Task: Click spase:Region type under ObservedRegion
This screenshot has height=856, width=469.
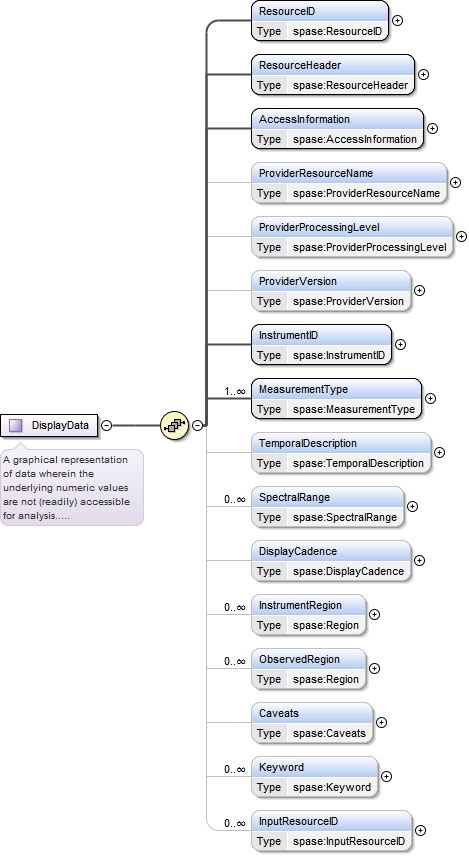Action: [326, 680]
